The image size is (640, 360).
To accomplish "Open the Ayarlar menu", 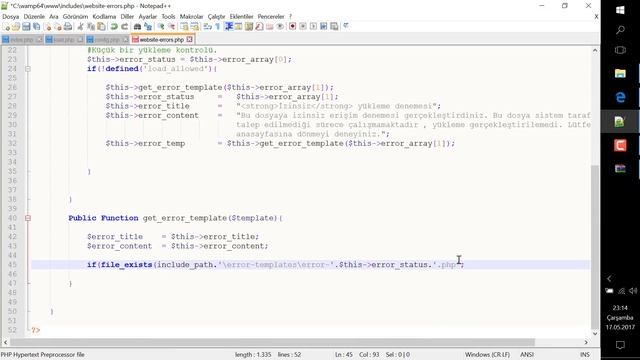I will click(x=147, y=17).
